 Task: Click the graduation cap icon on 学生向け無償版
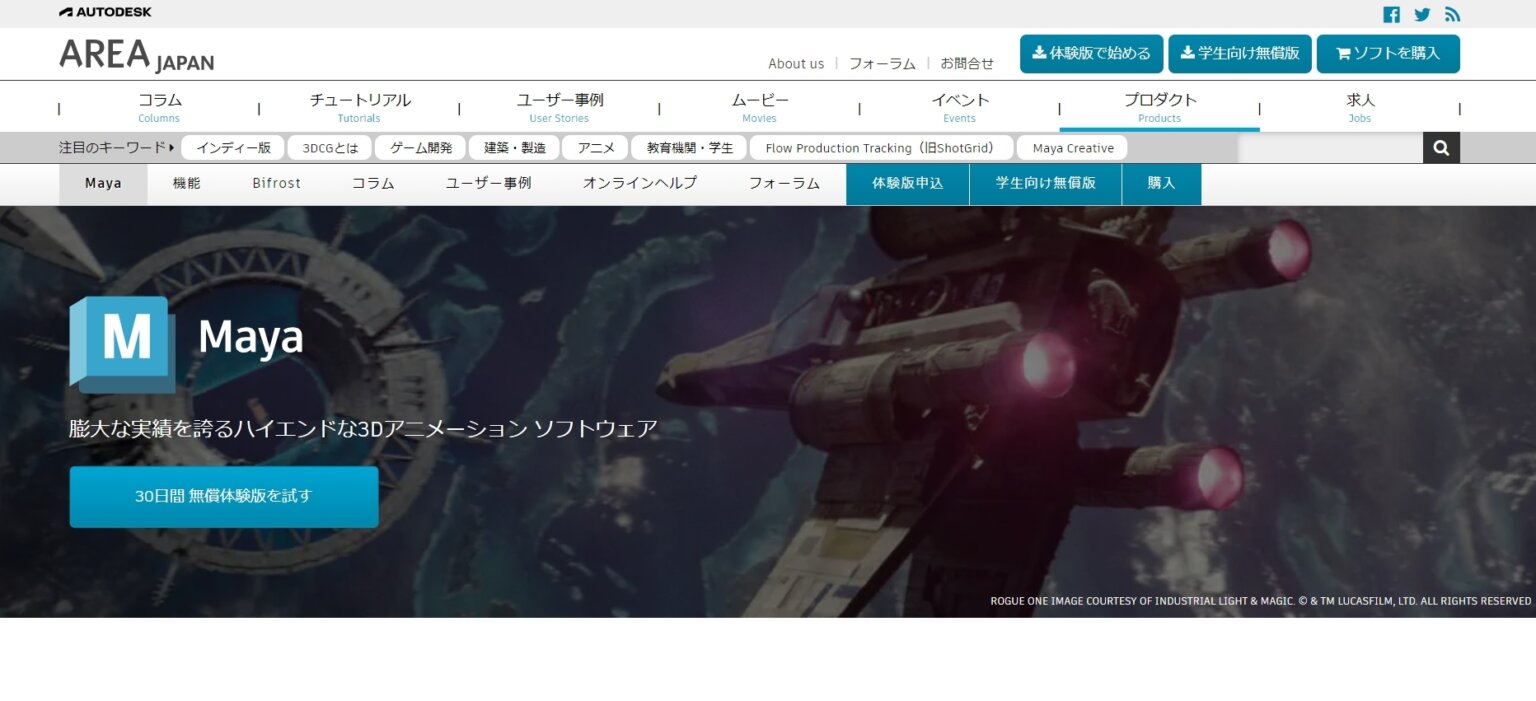1186,54
